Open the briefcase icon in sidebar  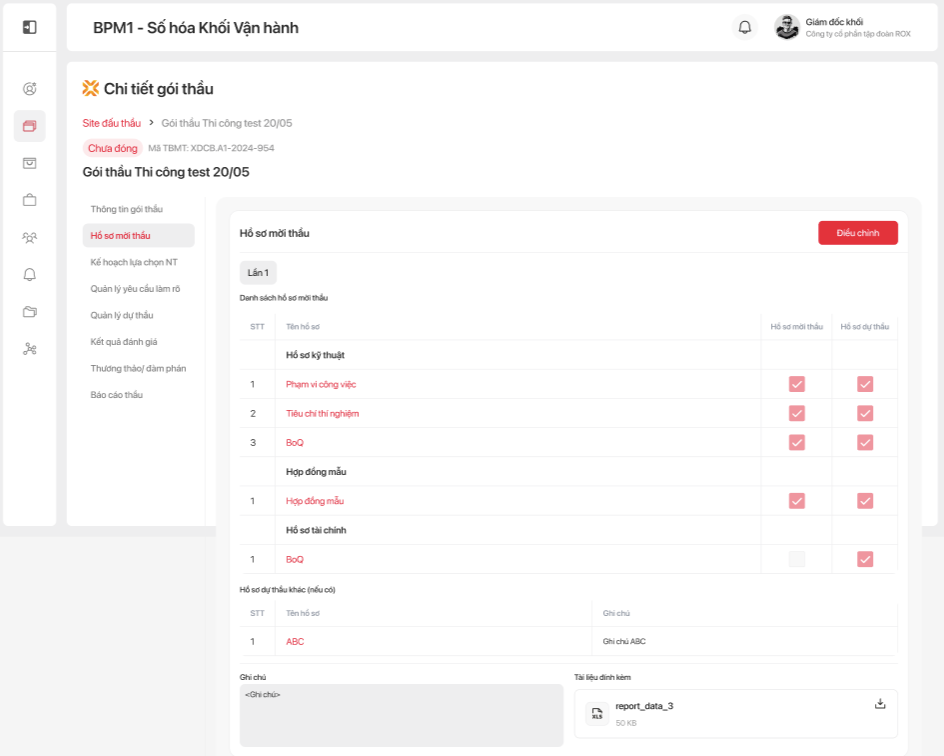pyautogui.click(x=30, y=200)
